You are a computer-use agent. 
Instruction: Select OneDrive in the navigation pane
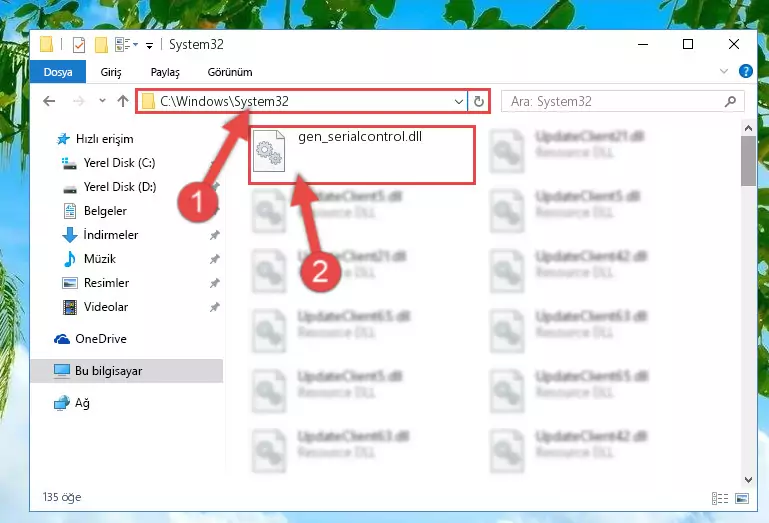click(x=90, y=339)
